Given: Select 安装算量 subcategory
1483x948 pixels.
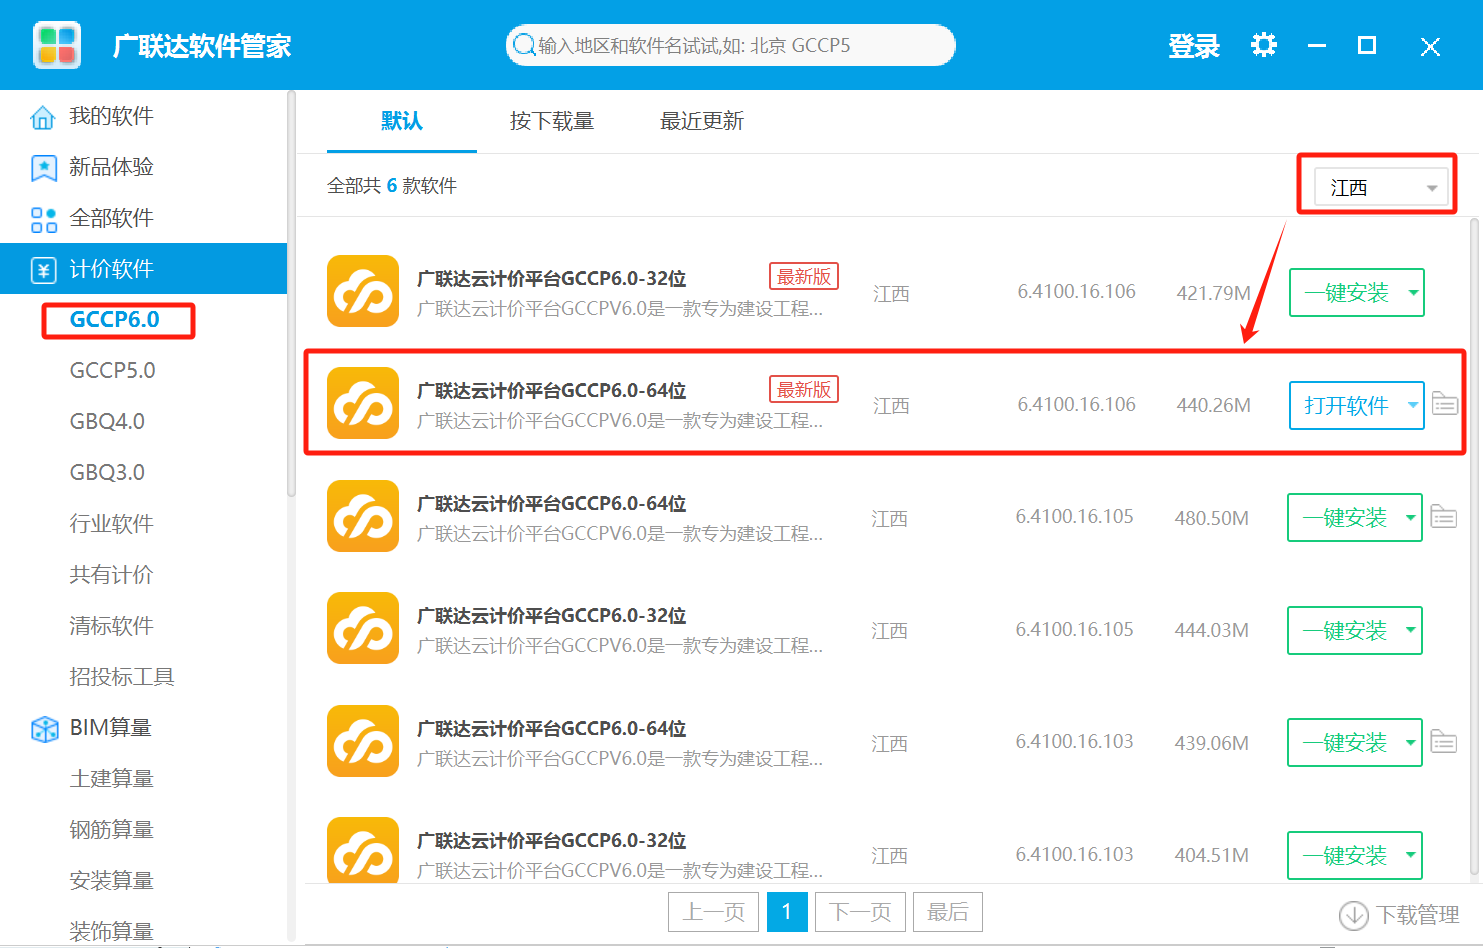Looking at the screenshot, I should (x=111, y=881).
